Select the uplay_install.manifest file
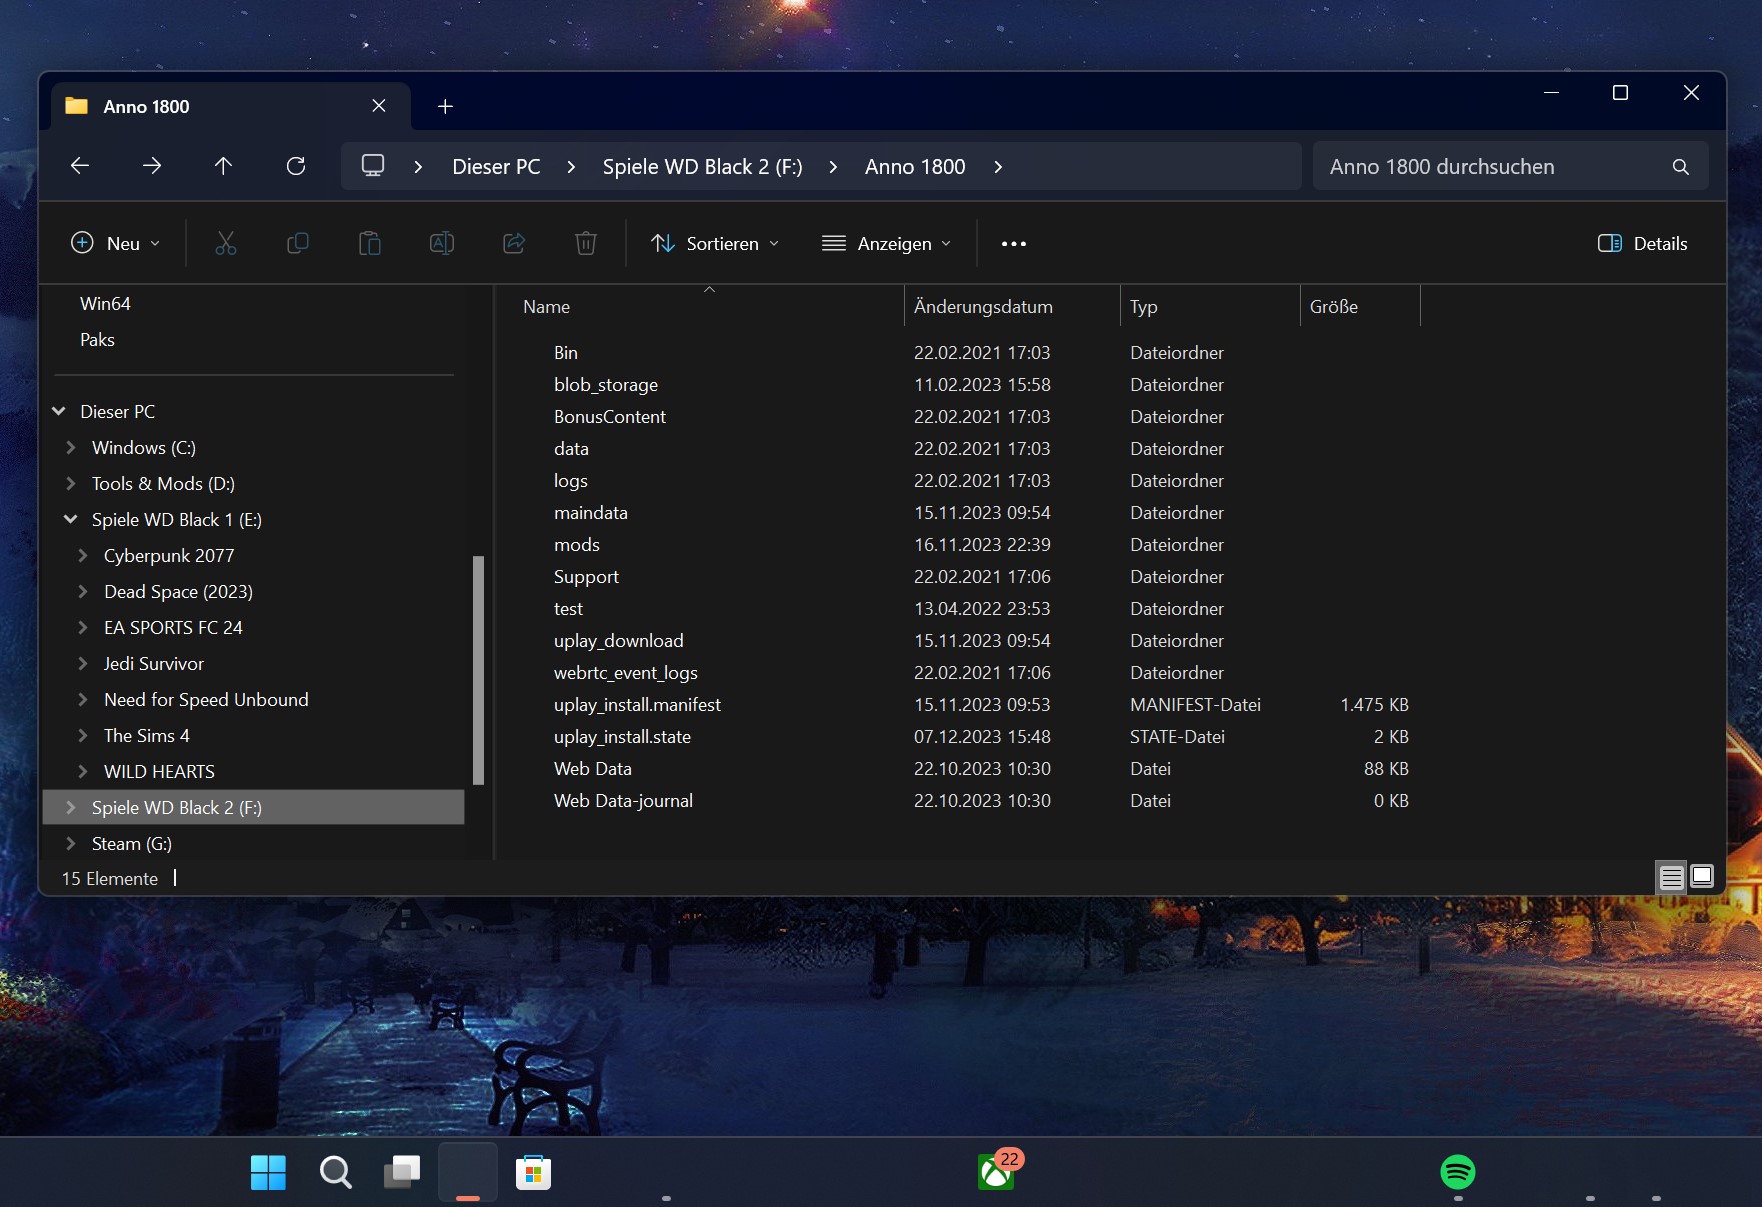This screenshot has width=1762, height=1207. [x=637, y=705]
